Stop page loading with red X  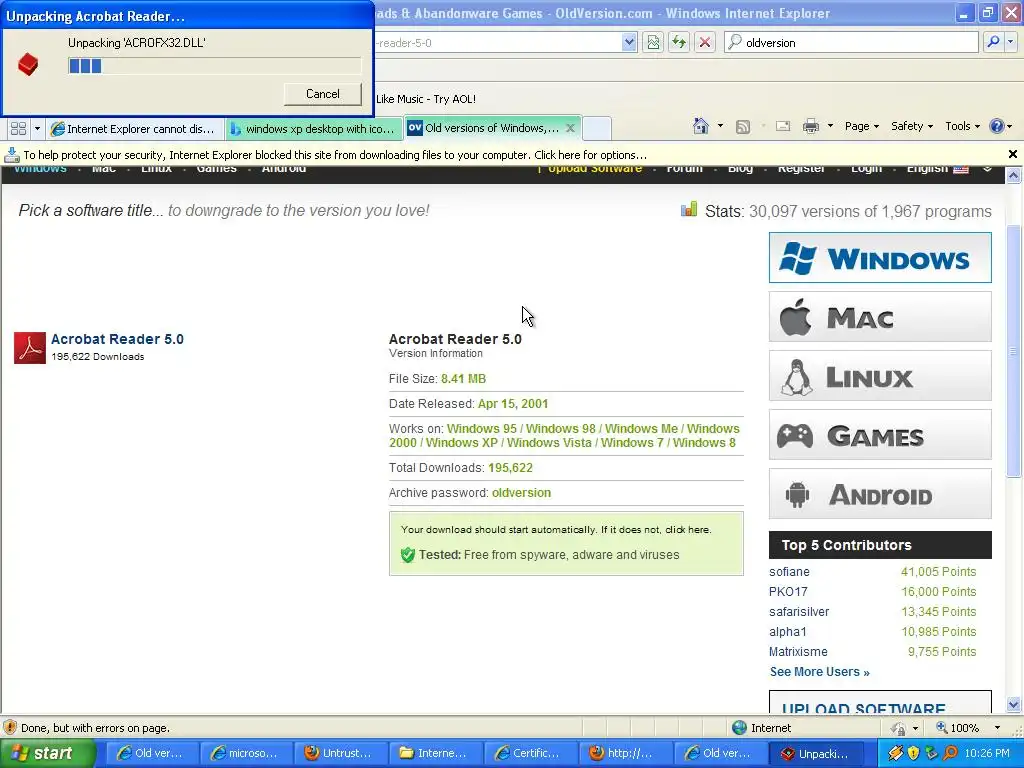[x=705, y=42]
